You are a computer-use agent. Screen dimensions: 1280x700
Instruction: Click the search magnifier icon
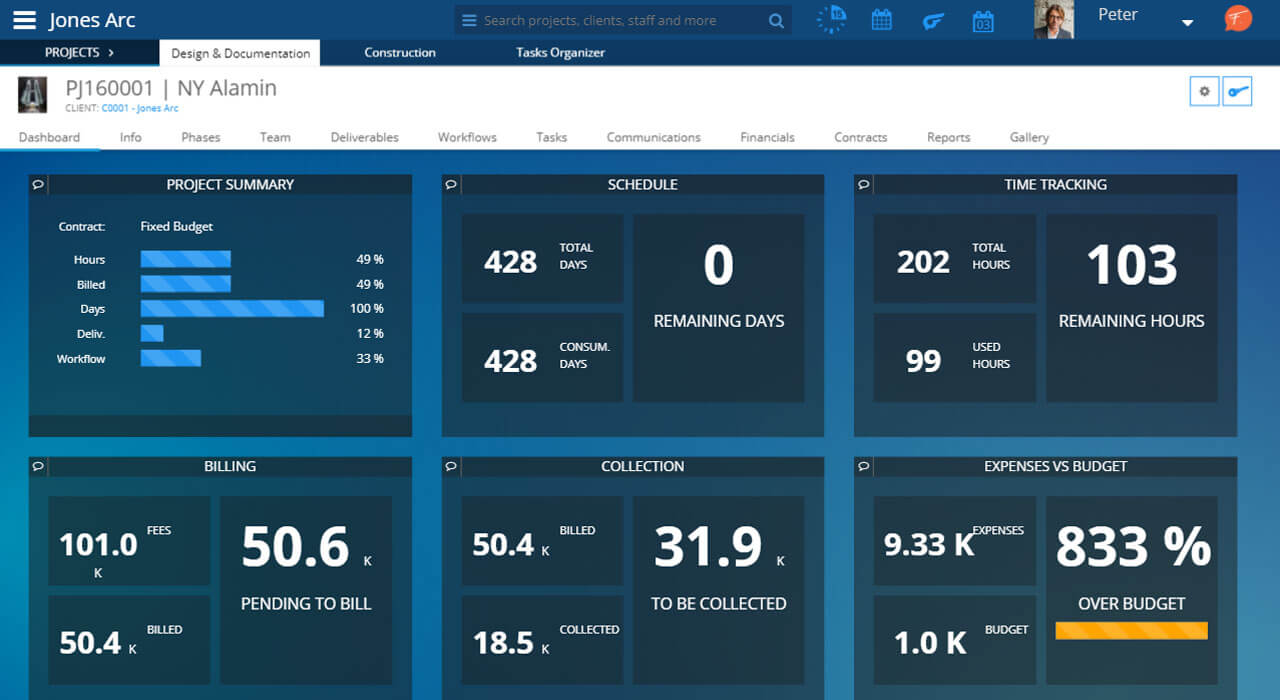776,20
